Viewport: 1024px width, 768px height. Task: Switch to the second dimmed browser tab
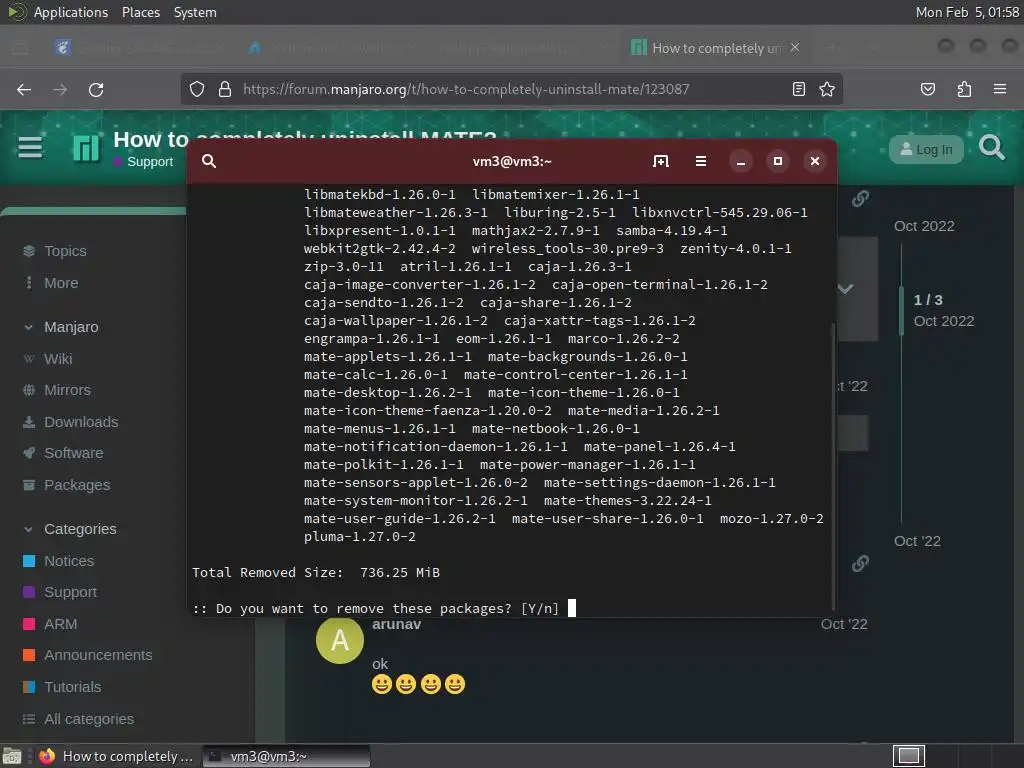coord(333,48)
